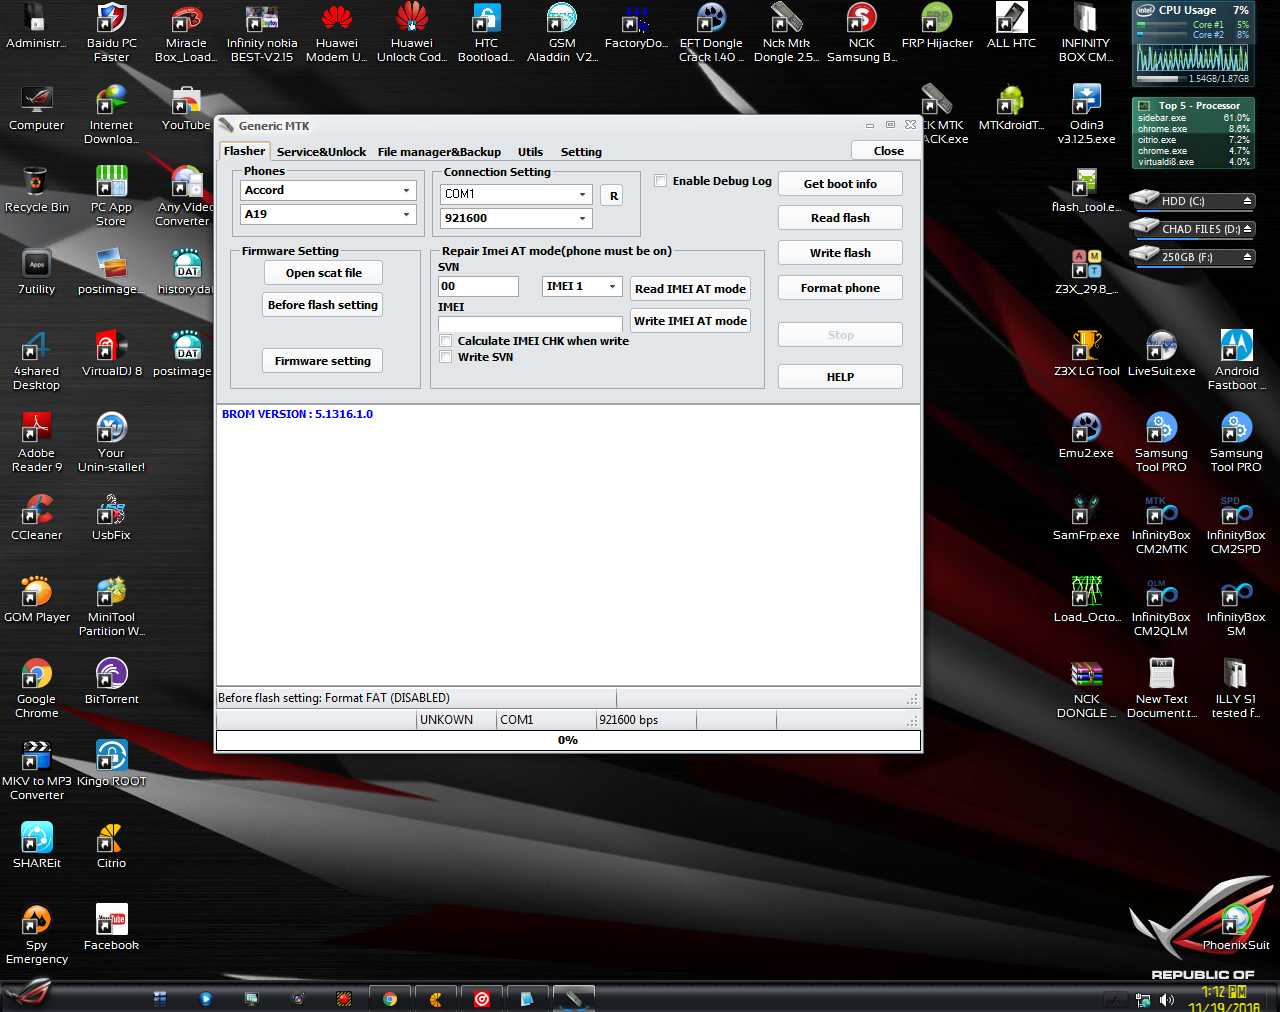Image resolution: width=1280 pixels, height=1012 pixels.
Task: Click the Read IMEI AT mode button
Action: (690, 289)
